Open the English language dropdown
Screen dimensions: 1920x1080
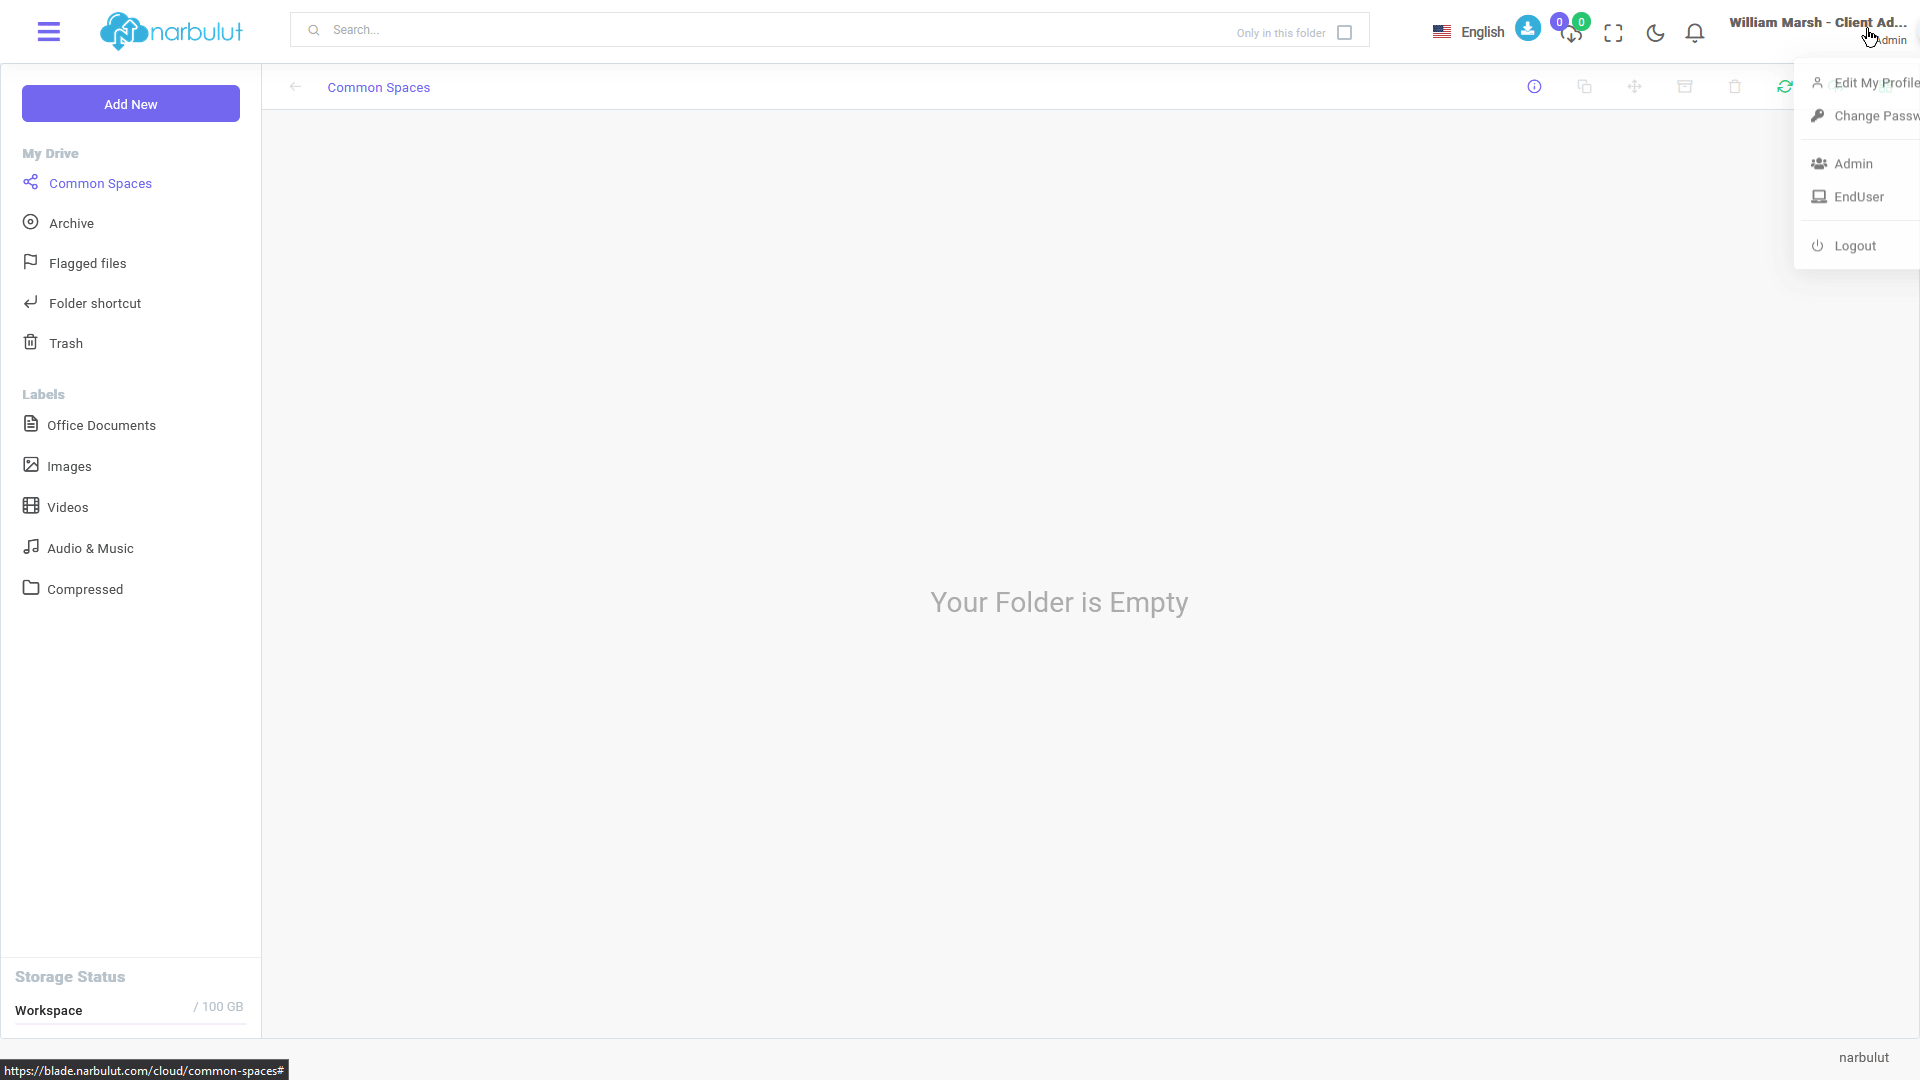(x=1468, y=32)
